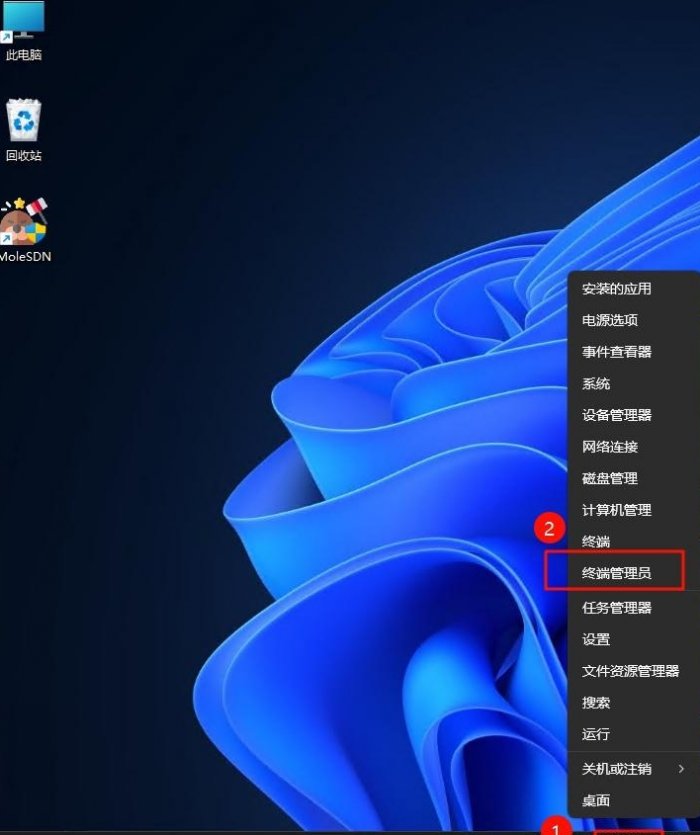Select 计算机管理 menu item
700x835 pixels.
(616, 510)
